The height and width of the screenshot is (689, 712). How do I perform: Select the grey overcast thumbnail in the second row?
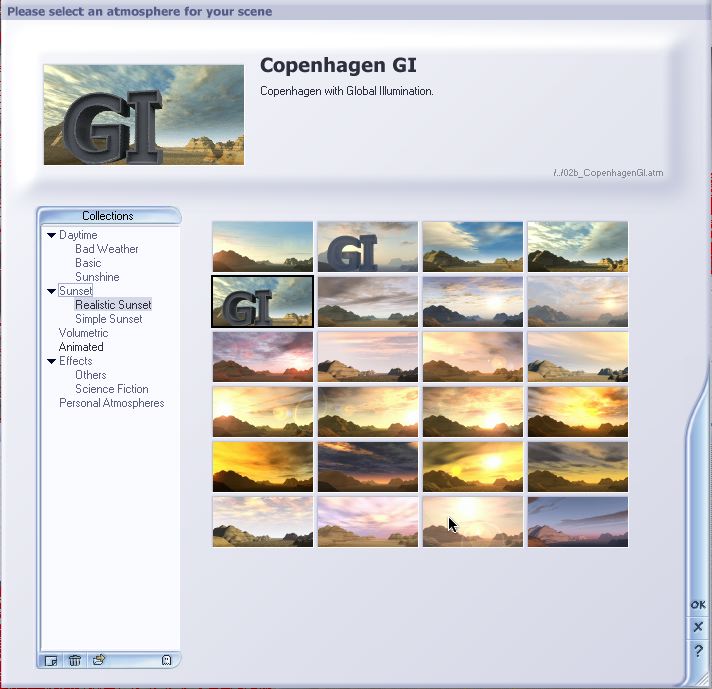point(368,302)
